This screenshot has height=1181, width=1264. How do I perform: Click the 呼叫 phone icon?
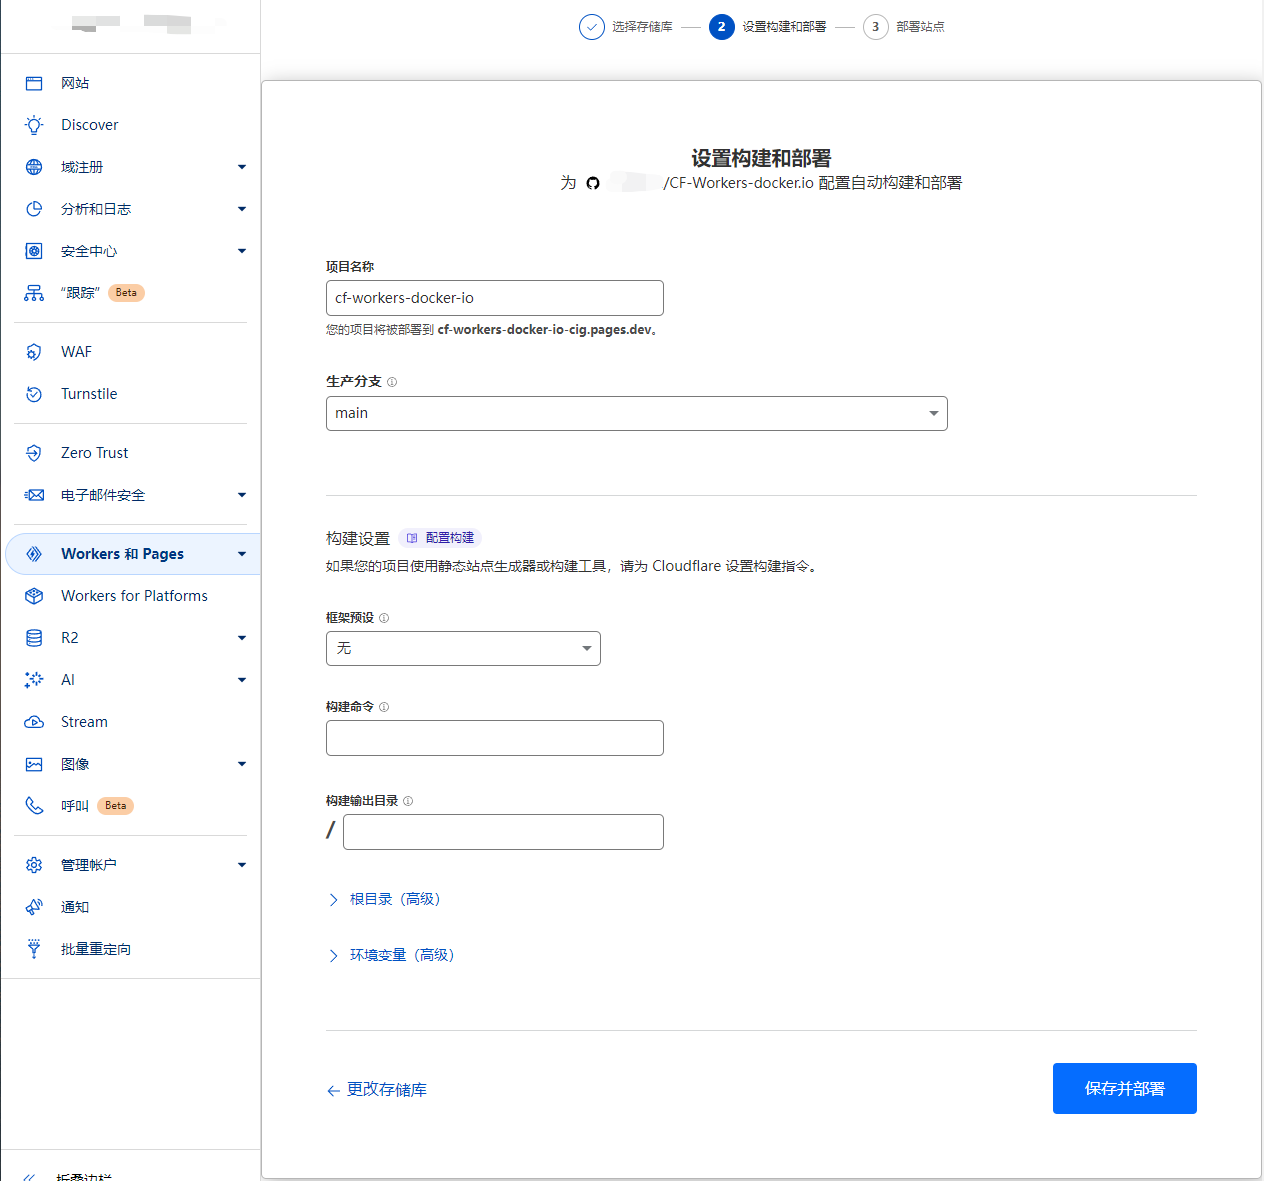(34, 806)
